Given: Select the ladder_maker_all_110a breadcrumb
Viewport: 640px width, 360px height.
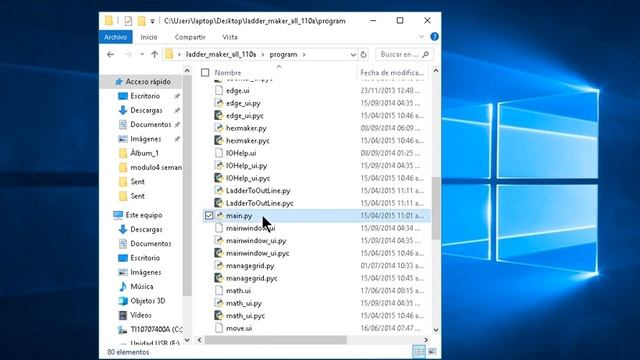Looking at the screenshot, I should [221, 54].
